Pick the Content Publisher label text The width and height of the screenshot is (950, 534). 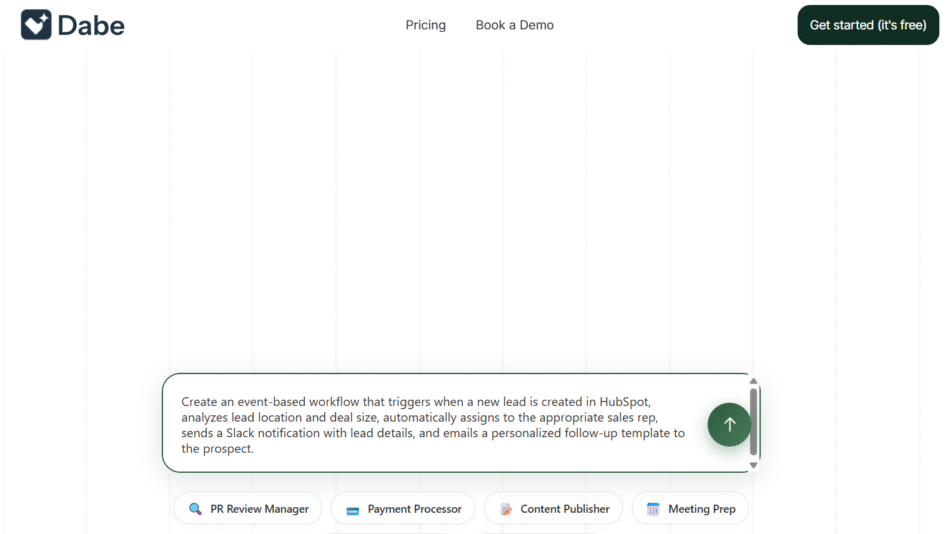pos(564,509)
